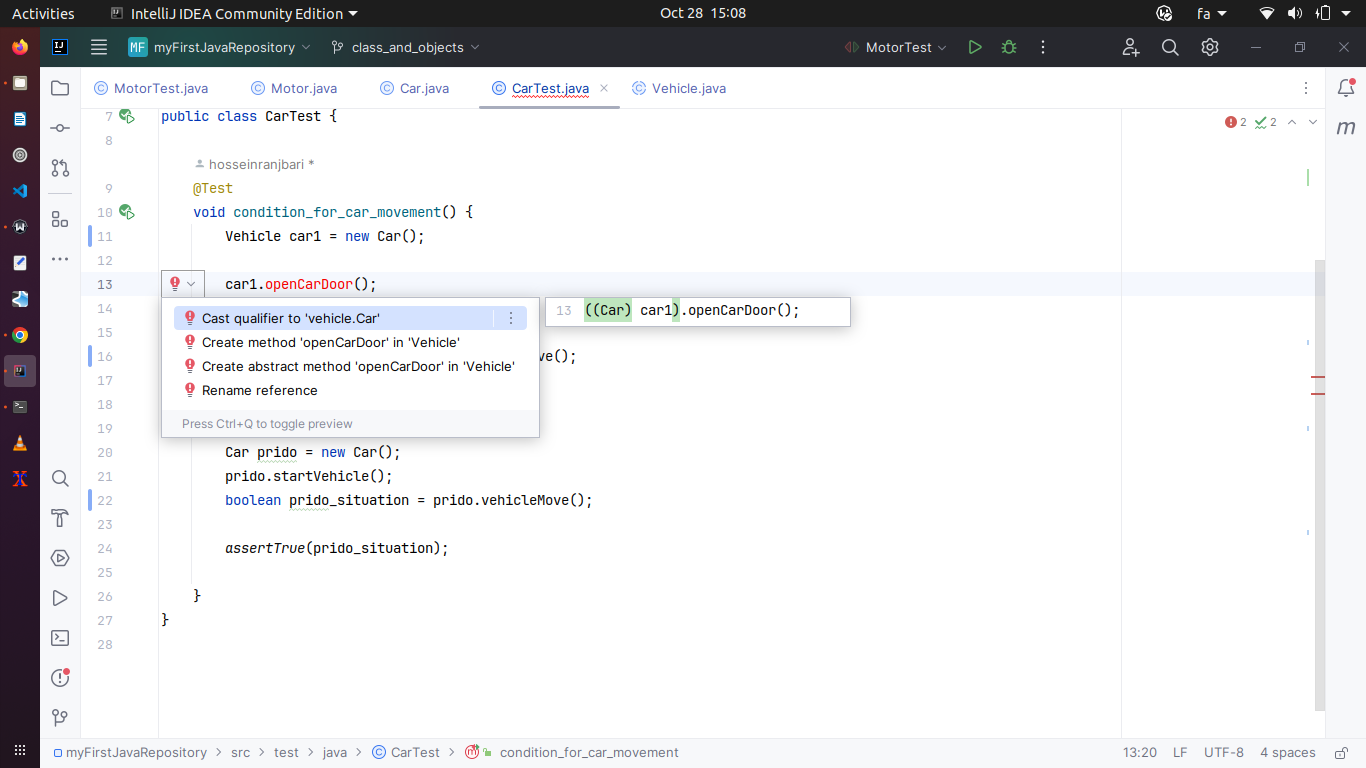
Task: Go to next highlighted error arrow
Action: click(x=1313, y=122)
